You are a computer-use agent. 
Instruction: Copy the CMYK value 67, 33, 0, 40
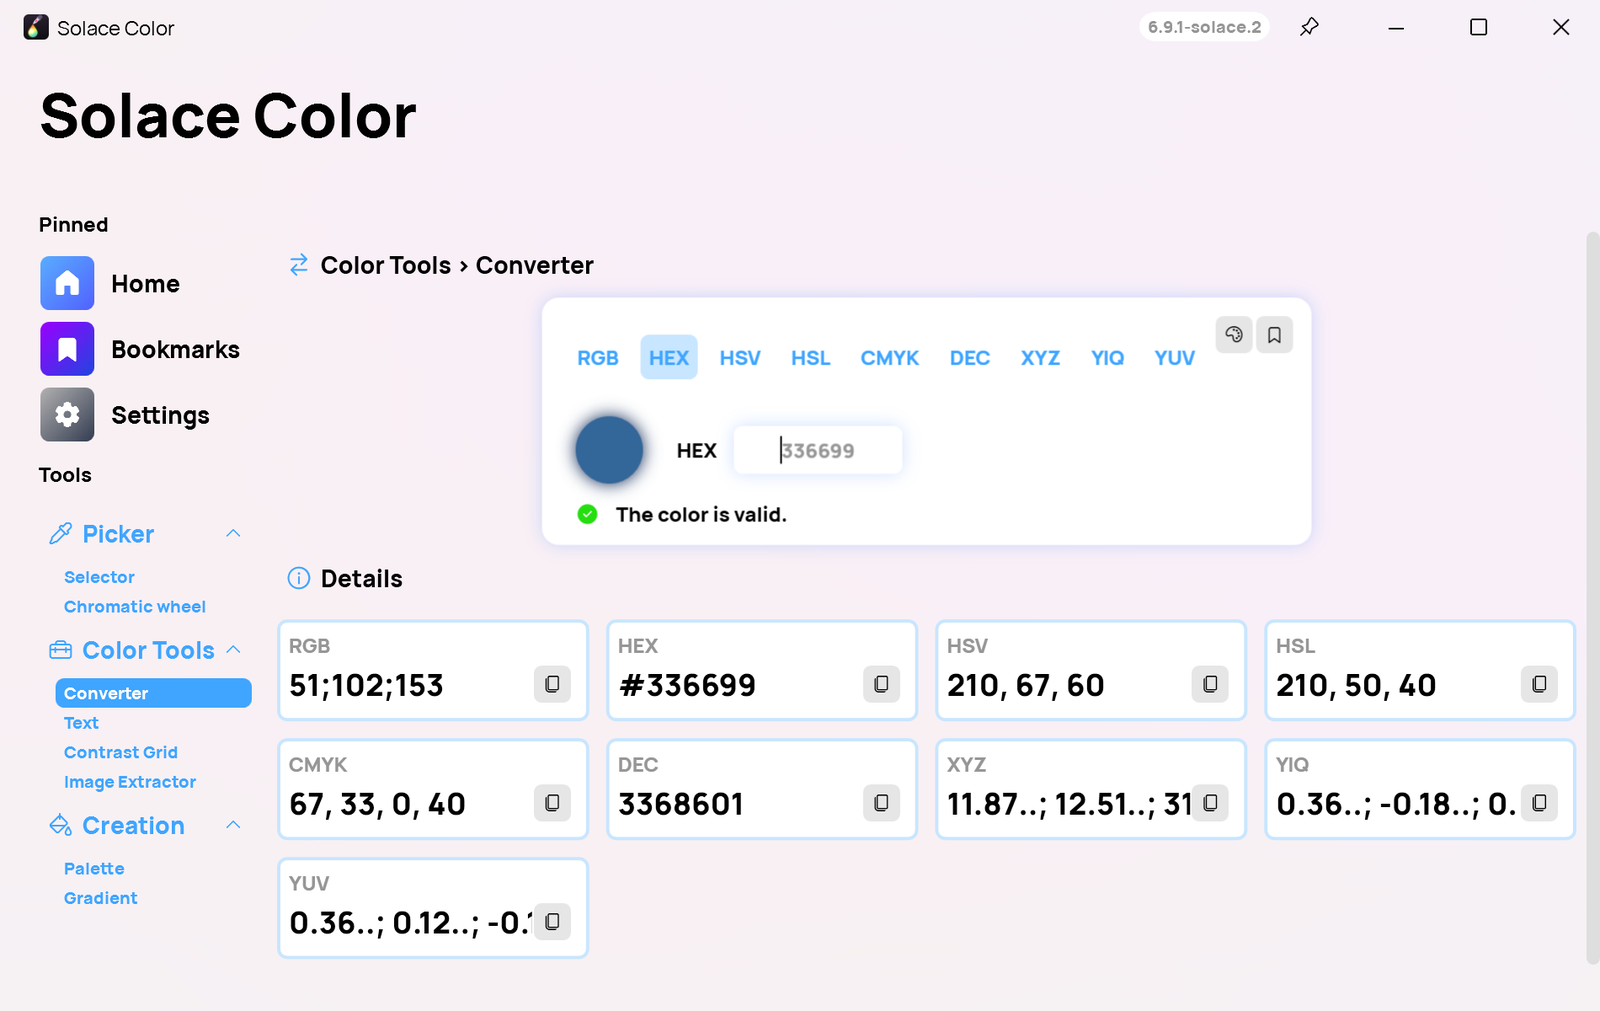tap(552, 803)
